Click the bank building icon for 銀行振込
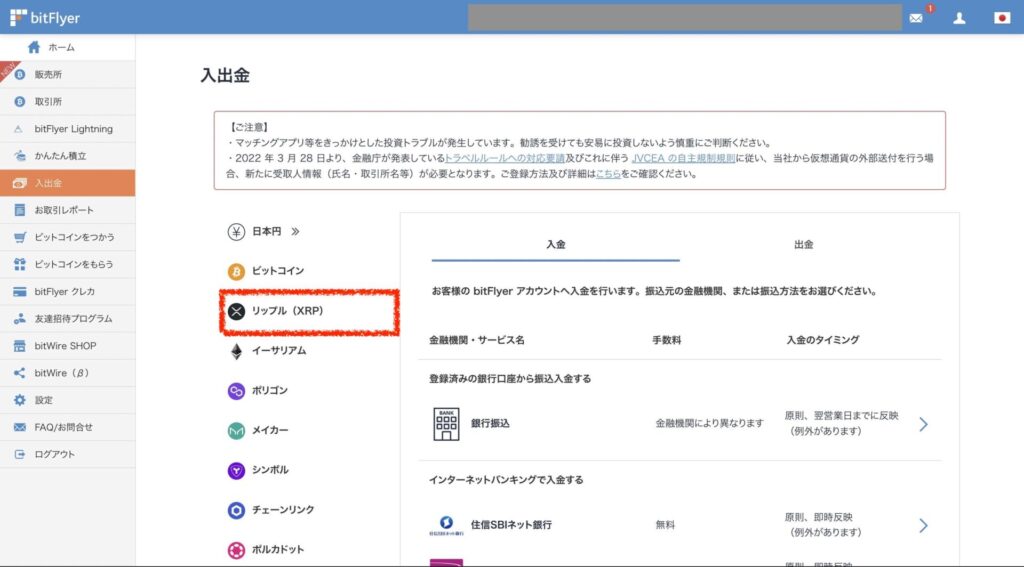Image resolution: width=1024 pixels, height=567 pixels. [x=447, y=424]
